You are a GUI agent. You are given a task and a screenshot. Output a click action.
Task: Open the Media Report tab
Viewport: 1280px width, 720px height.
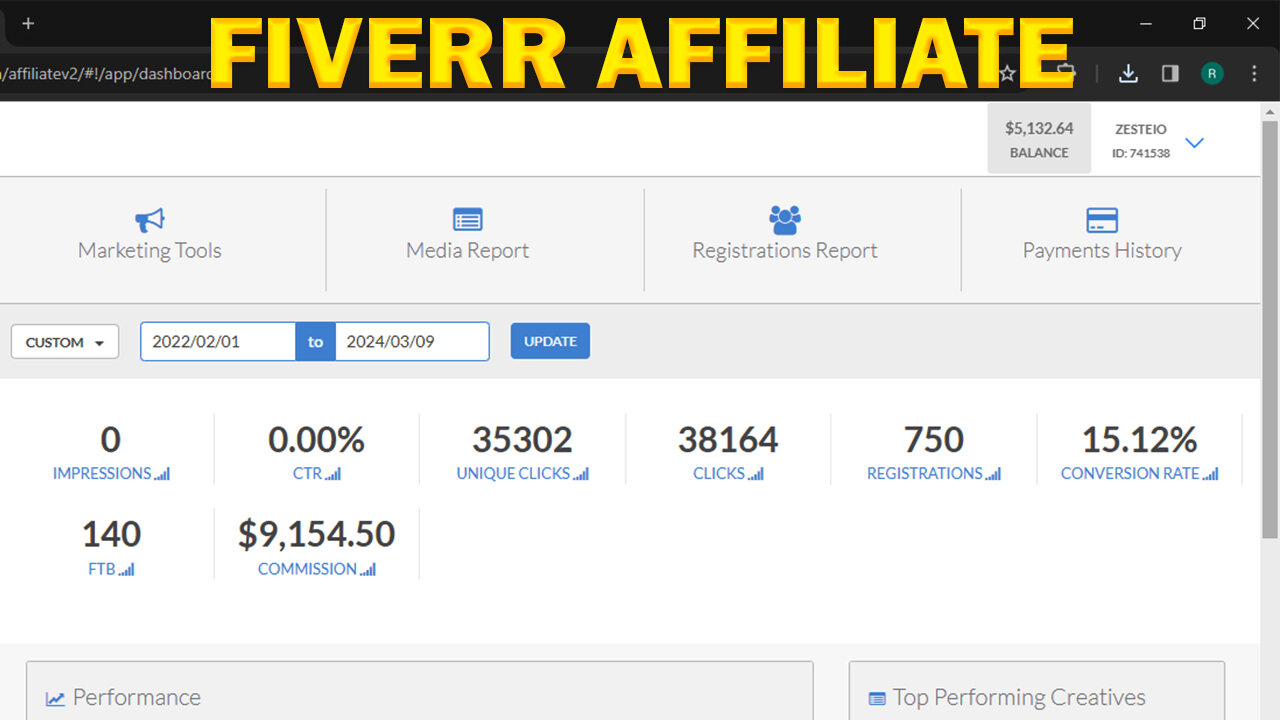coord(467,238)
